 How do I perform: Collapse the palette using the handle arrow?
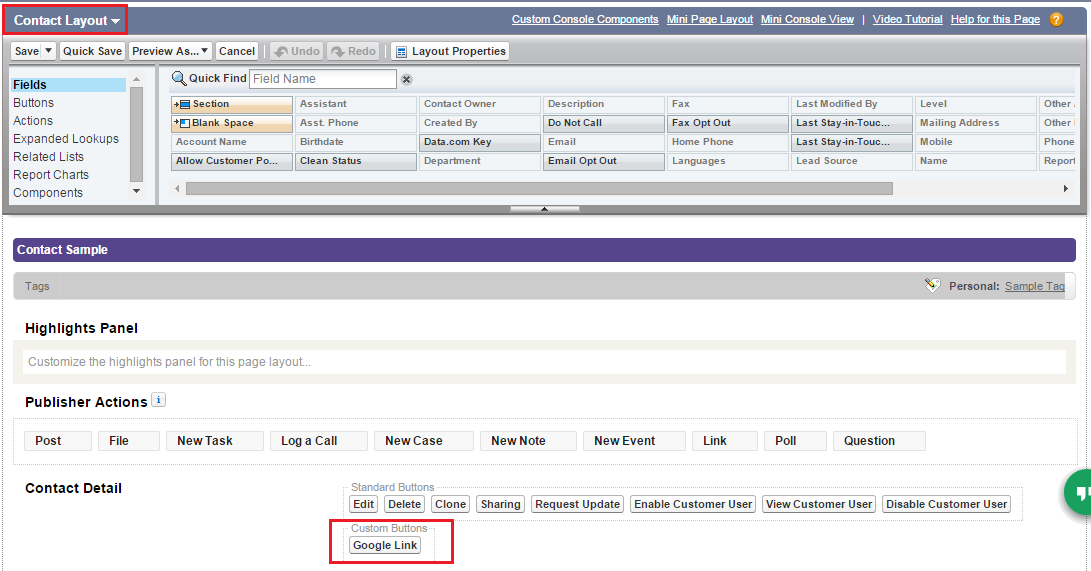(x=544, y=209)
